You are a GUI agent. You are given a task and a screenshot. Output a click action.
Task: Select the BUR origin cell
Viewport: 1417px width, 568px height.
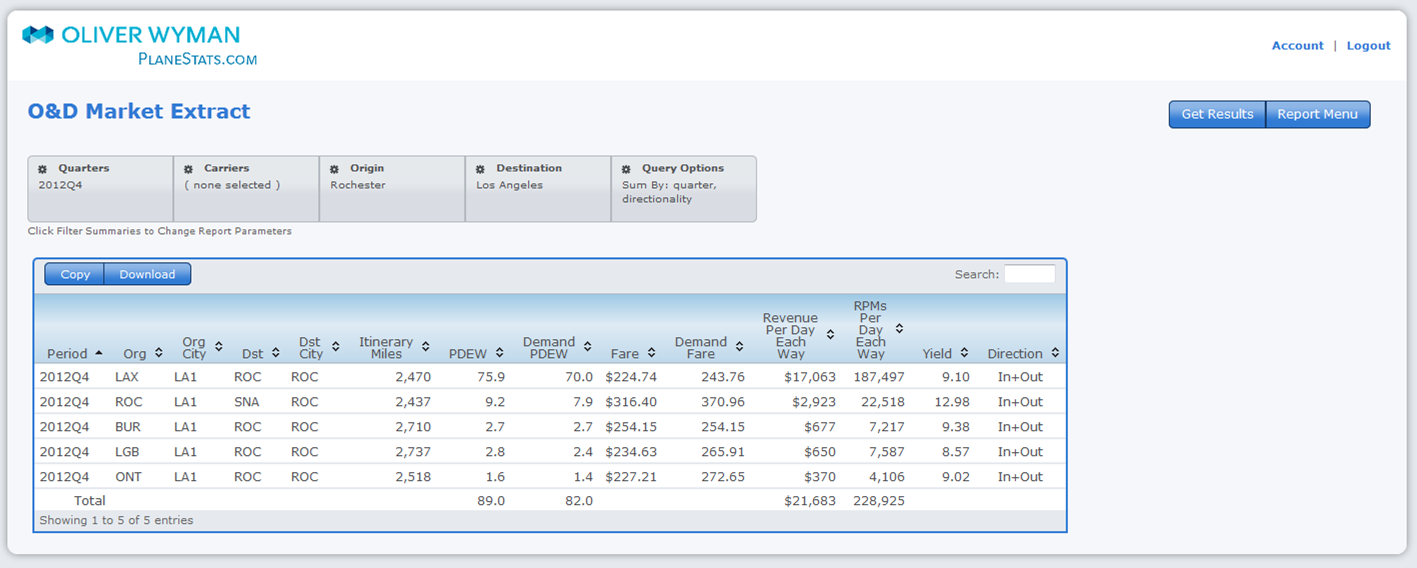click(128, 427)
